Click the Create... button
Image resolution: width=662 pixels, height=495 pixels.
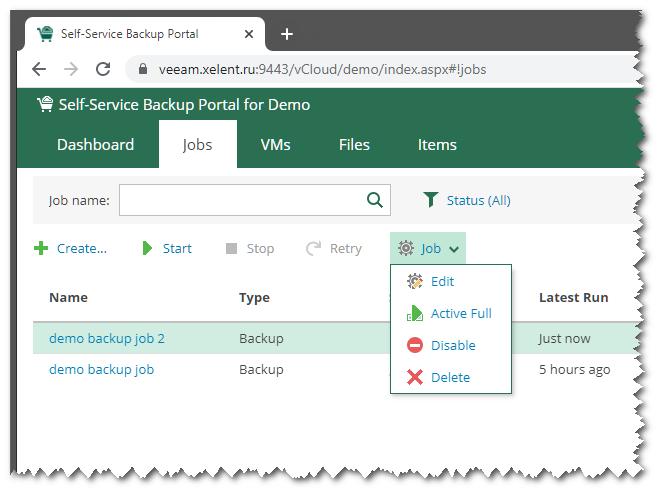coord(82,248)
